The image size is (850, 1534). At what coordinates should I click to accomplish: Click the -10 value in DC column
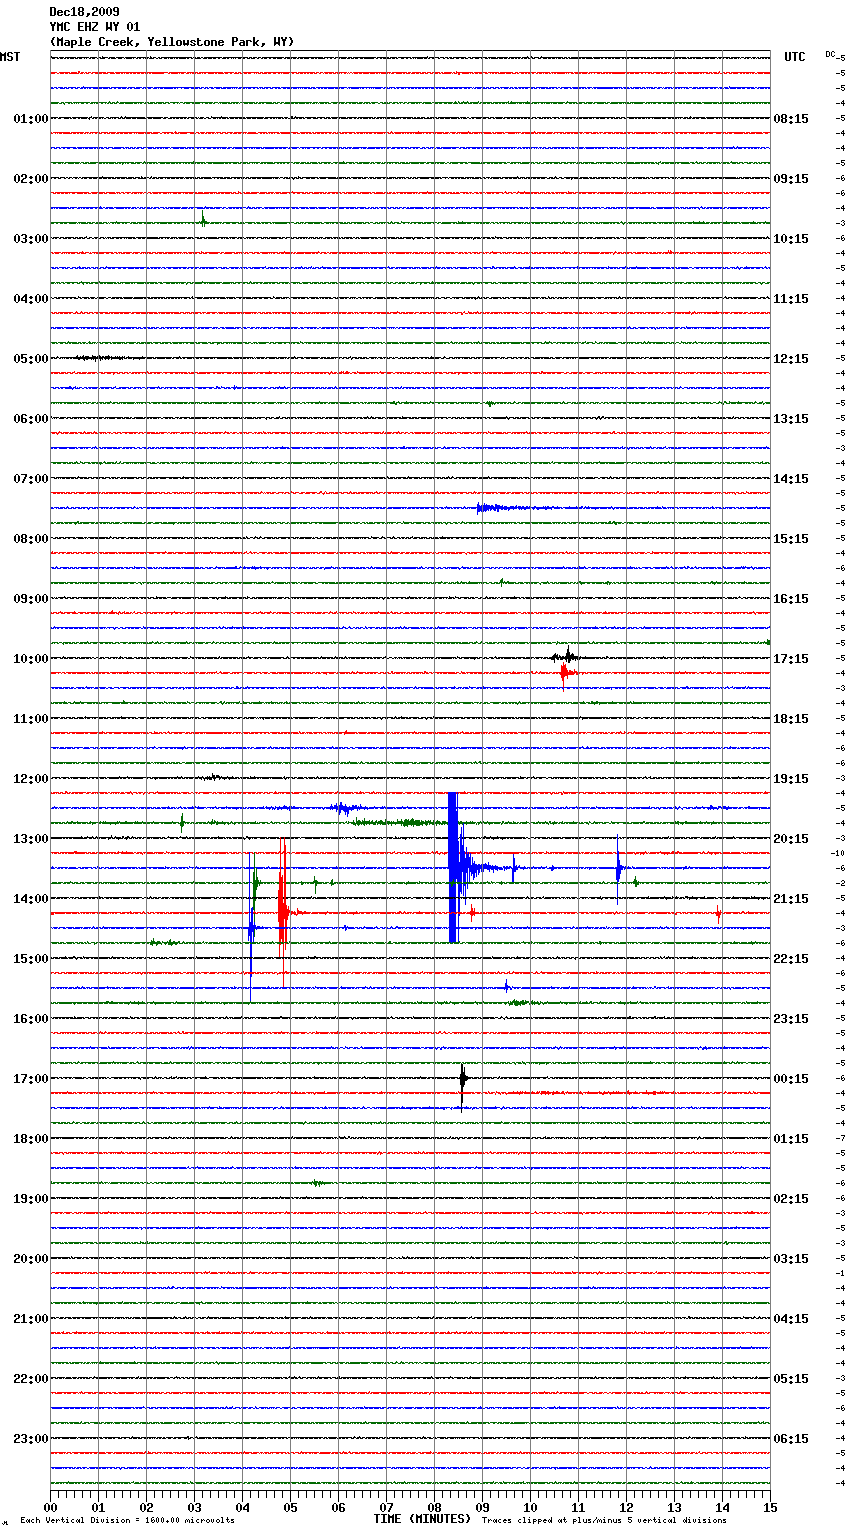point(838,853)
